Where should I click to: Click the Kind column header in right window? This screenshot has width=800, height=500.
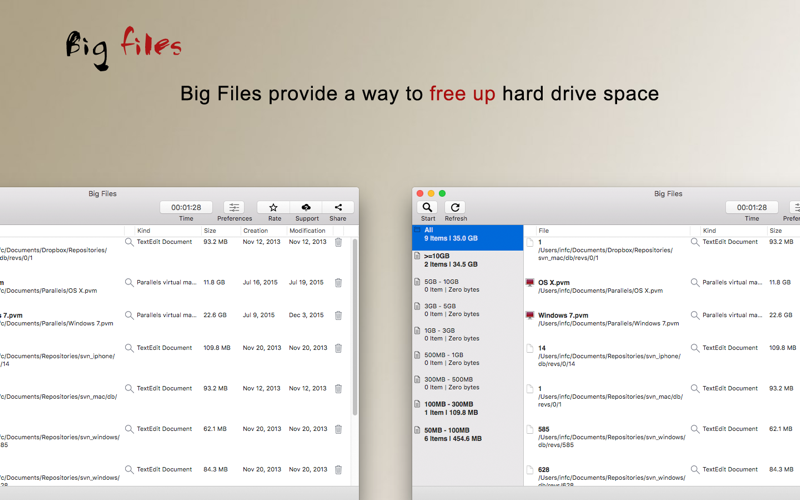coord(732,231)
